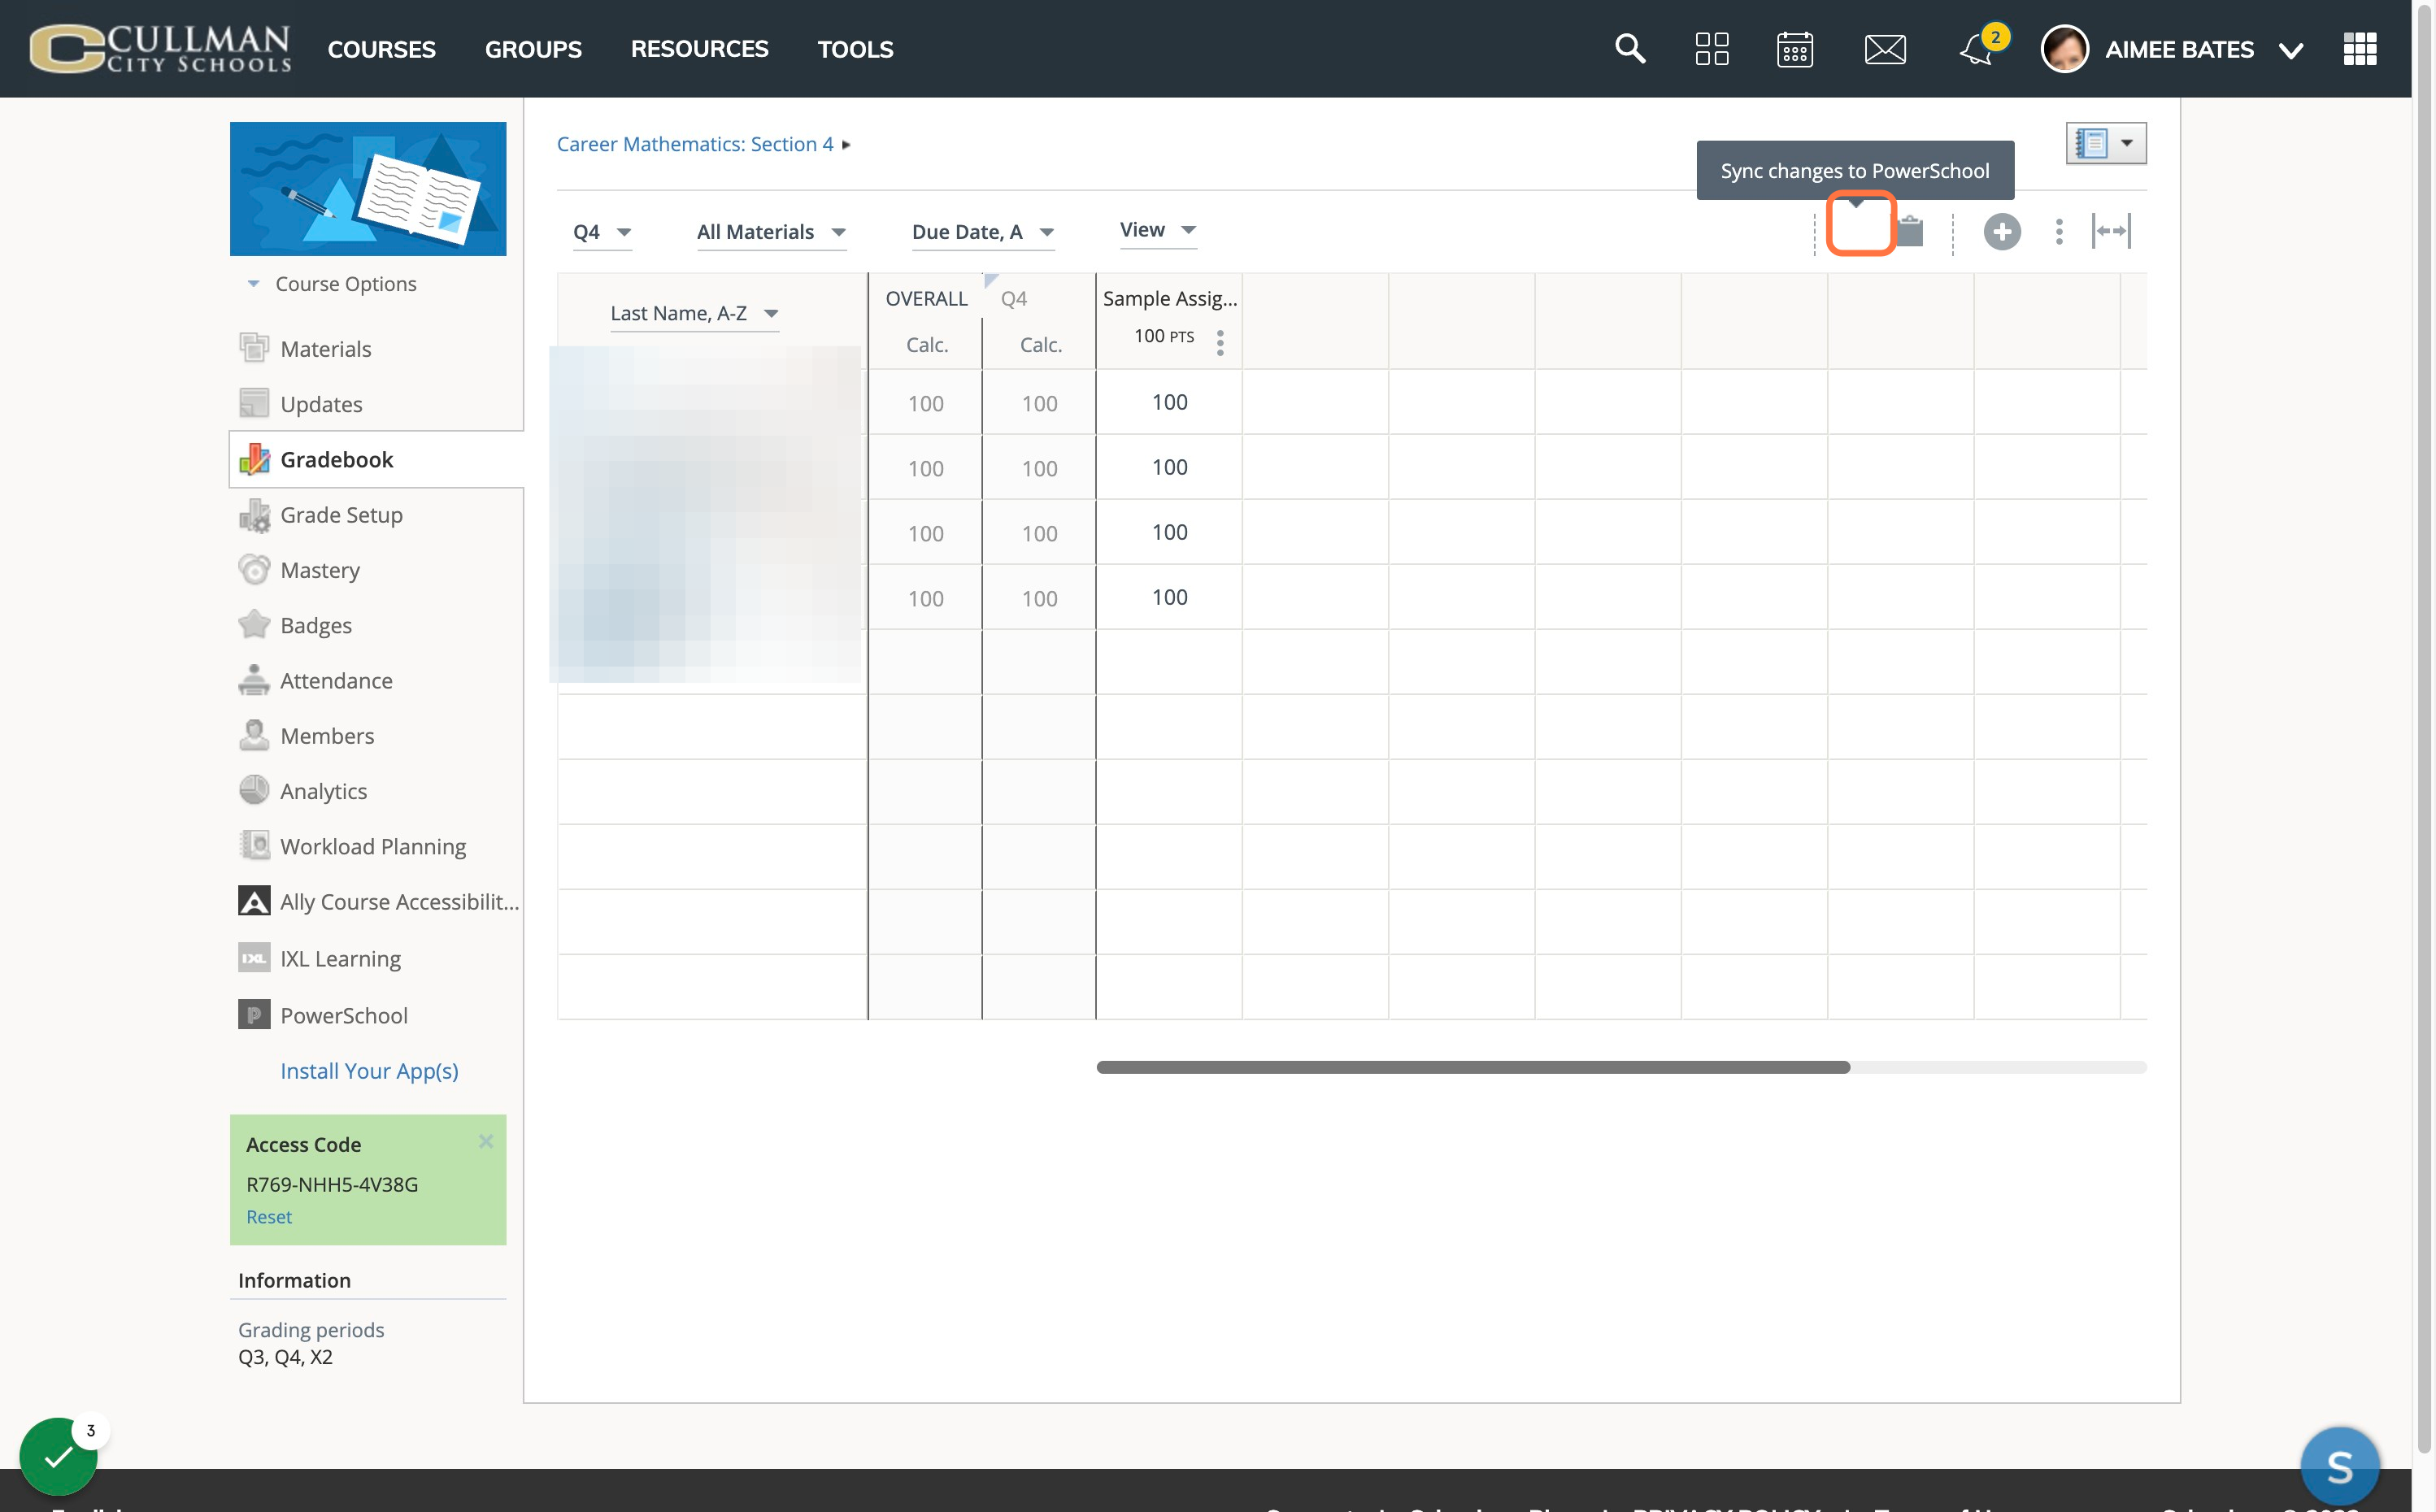The height and width of the screenshot is (1512, 2436).
Task: Go to Grade Setup in sidebar
Action: (x=341, y=515)
